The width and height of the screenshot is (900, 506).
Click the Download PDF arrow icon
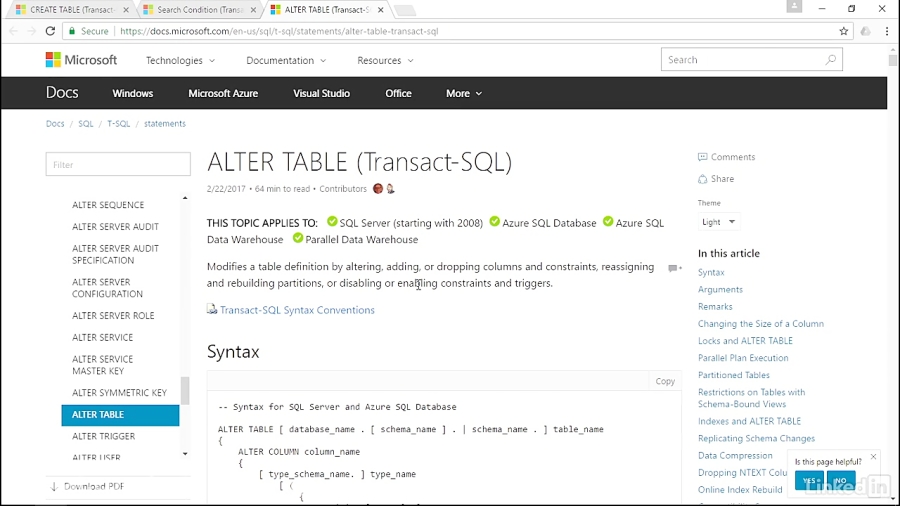pos(54,486)
